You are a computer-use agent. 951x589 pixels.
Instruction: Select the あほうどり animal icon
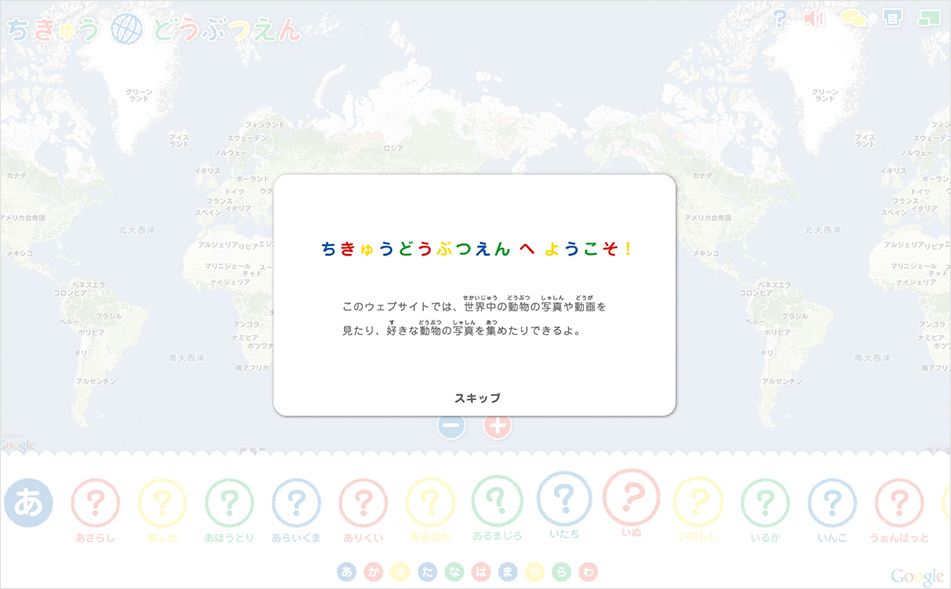click(x=229, y=503)
